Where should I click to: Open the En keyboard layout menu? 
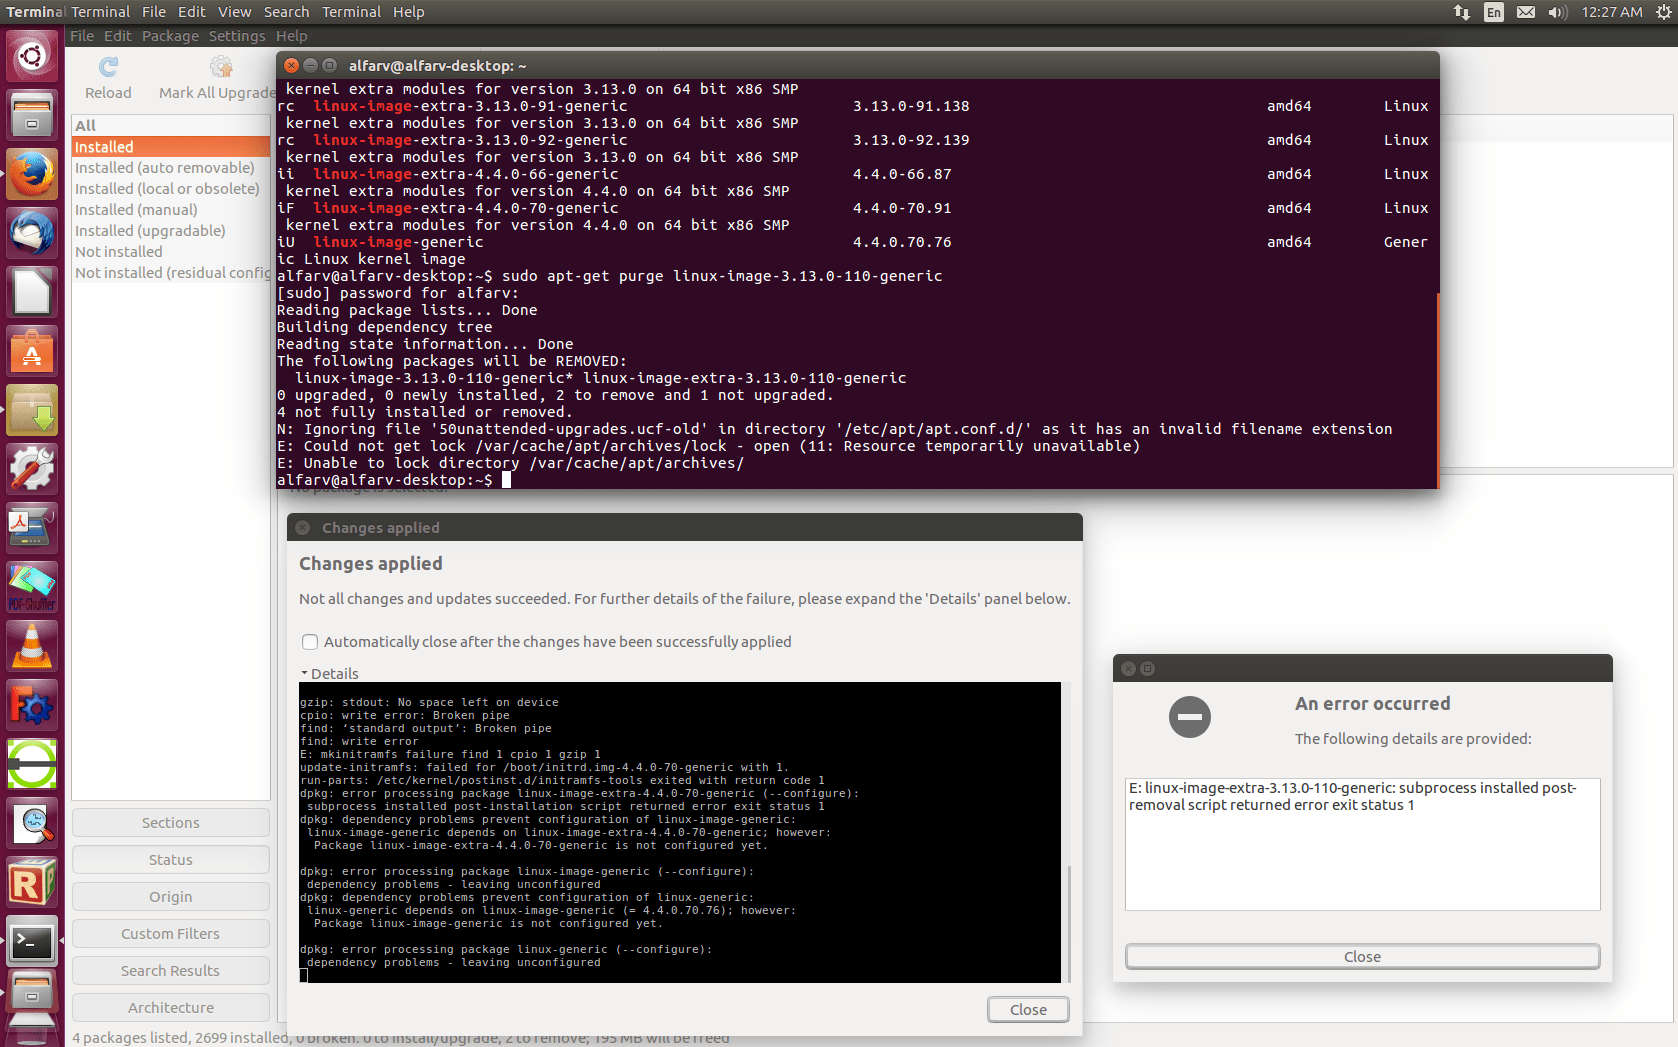point(1493,12)
